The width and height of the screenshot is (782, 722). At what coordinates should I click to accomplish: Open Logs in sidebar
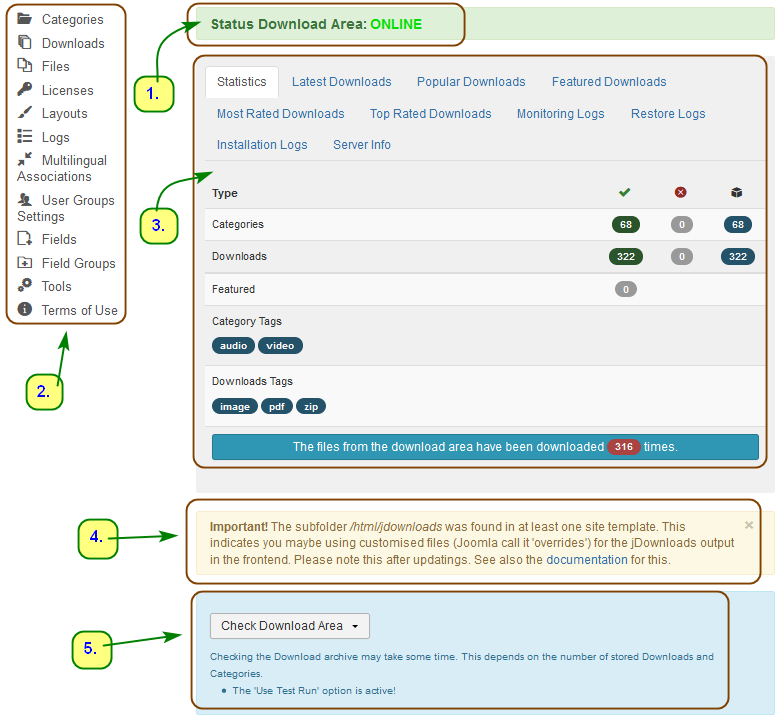click(55, 138)
